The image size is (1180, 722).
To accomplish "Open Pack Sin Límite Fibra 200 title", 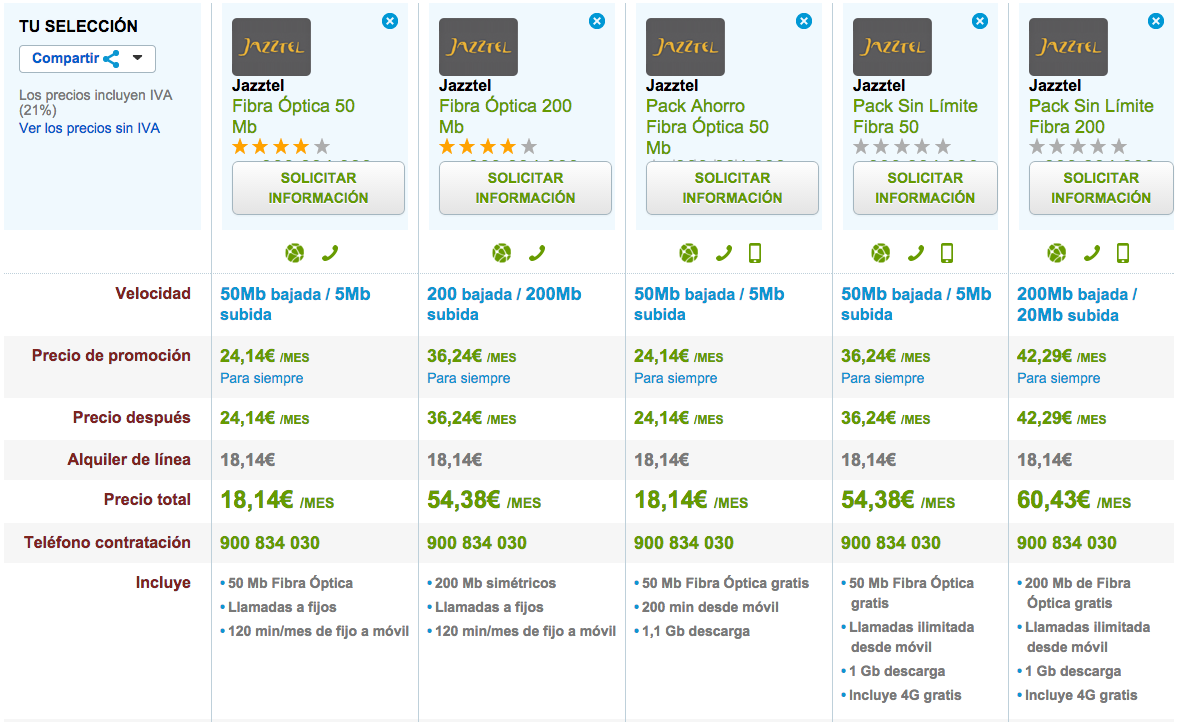I will pos(1091,116).
